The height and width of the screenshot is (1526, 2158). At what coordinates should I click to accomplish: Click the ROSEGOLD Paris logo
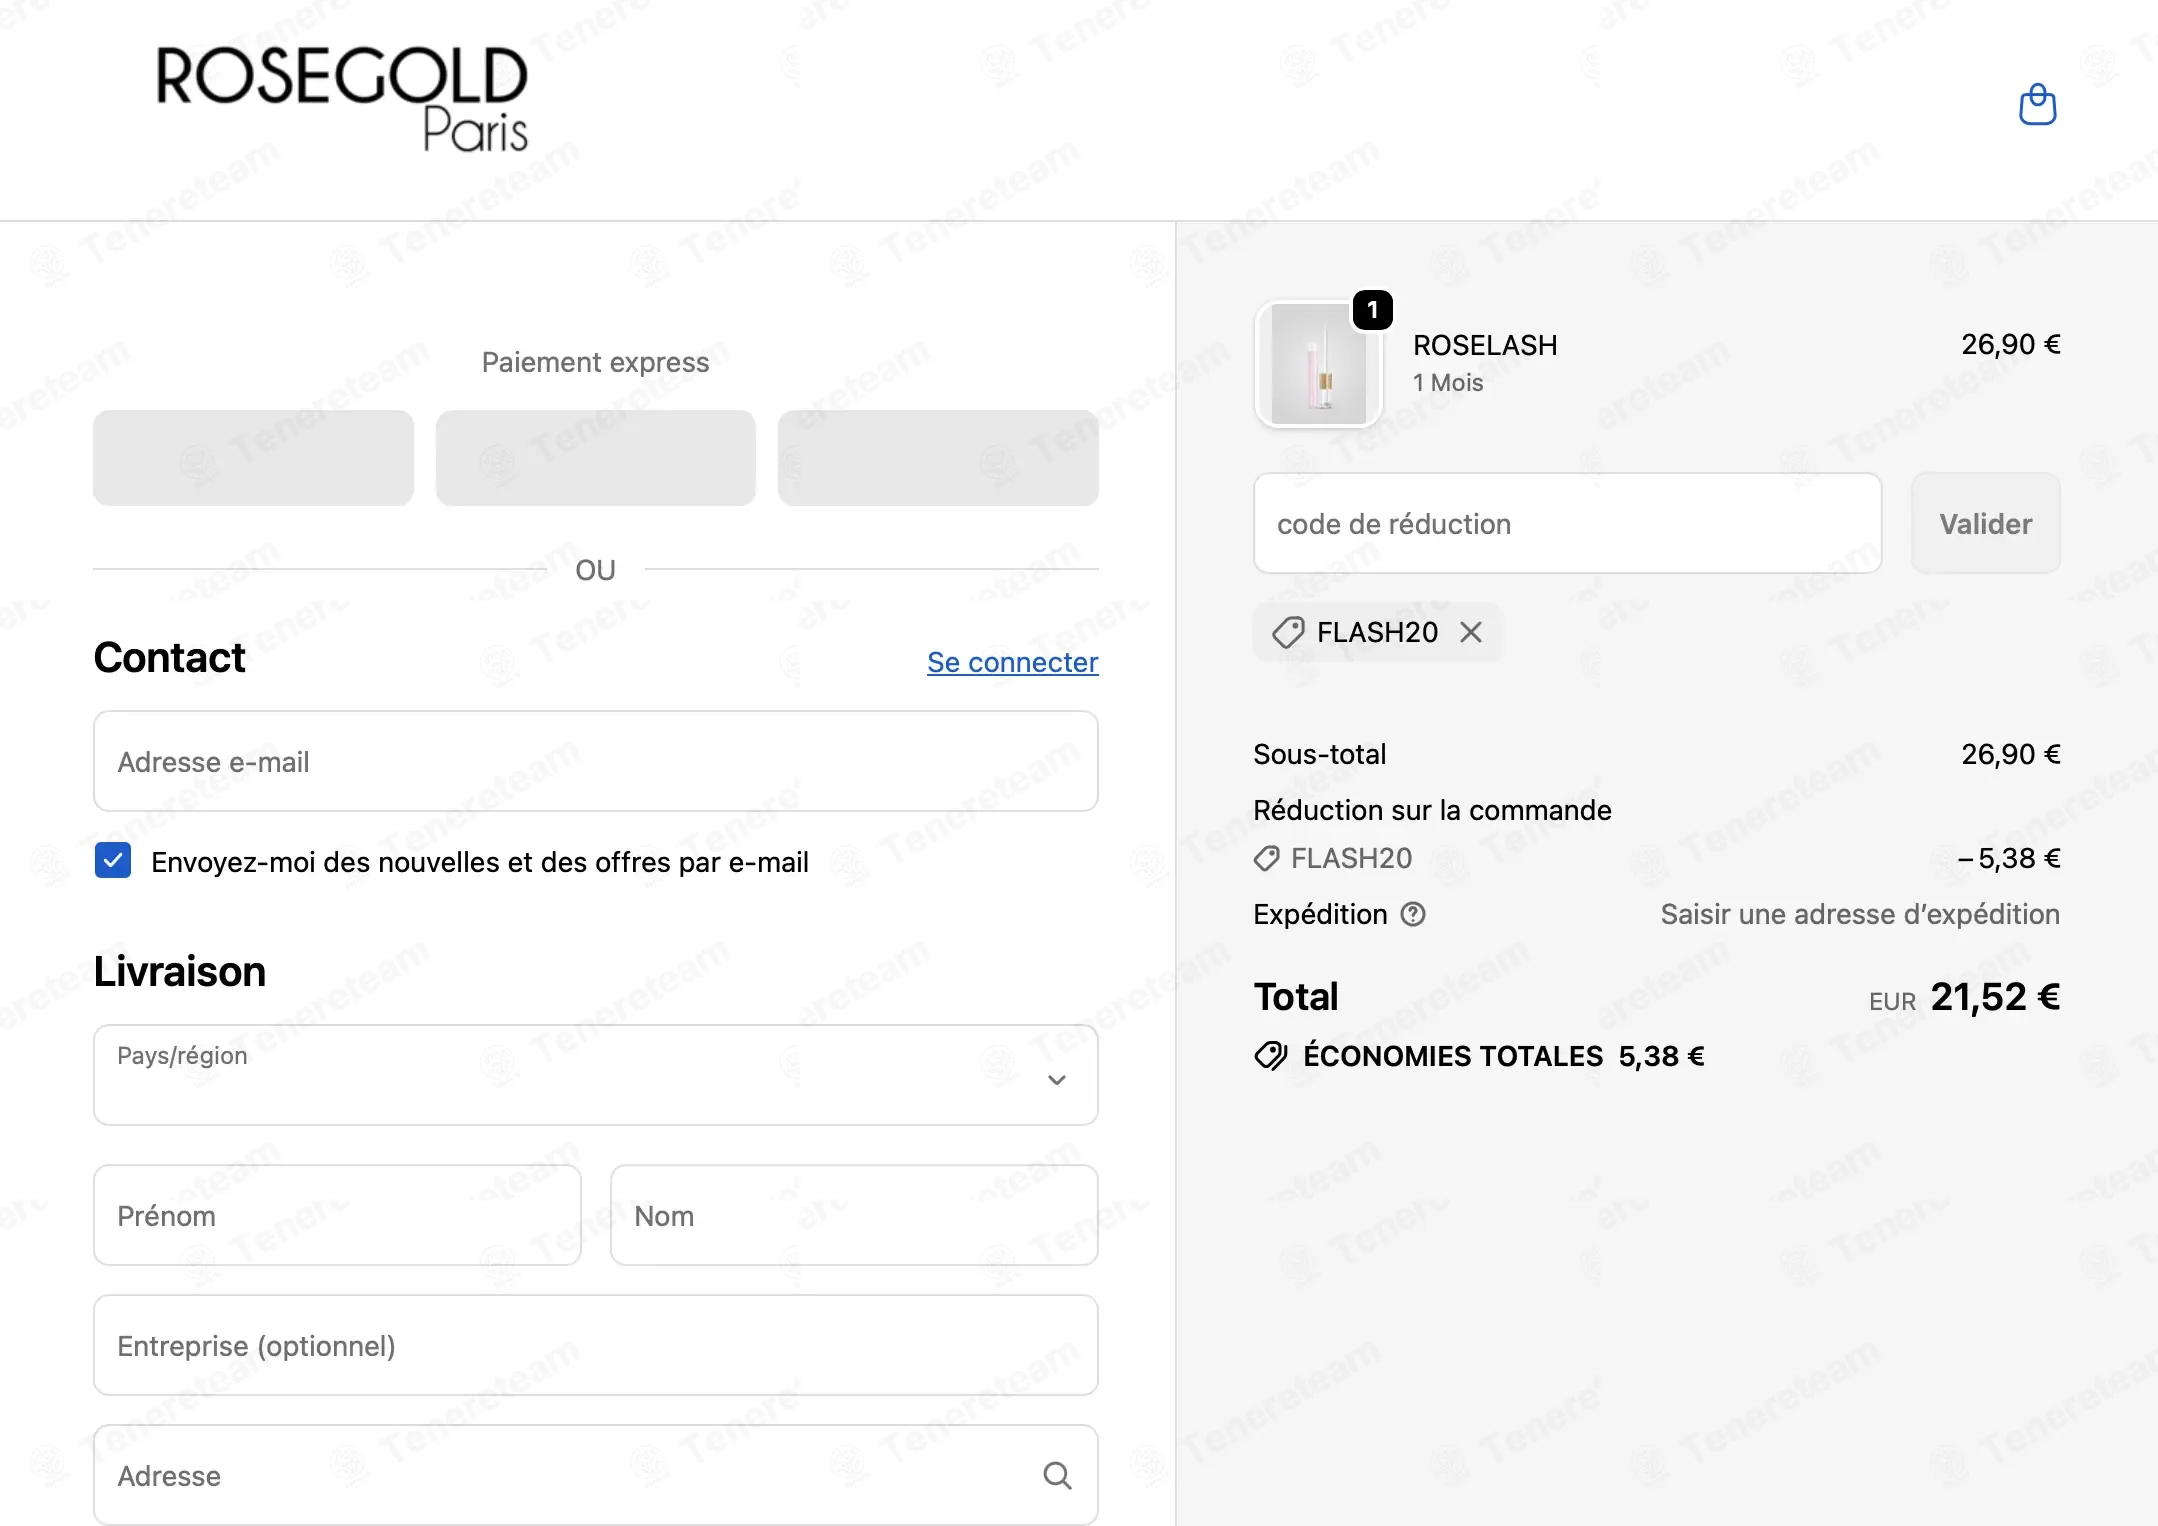click(x=342, y=99)
